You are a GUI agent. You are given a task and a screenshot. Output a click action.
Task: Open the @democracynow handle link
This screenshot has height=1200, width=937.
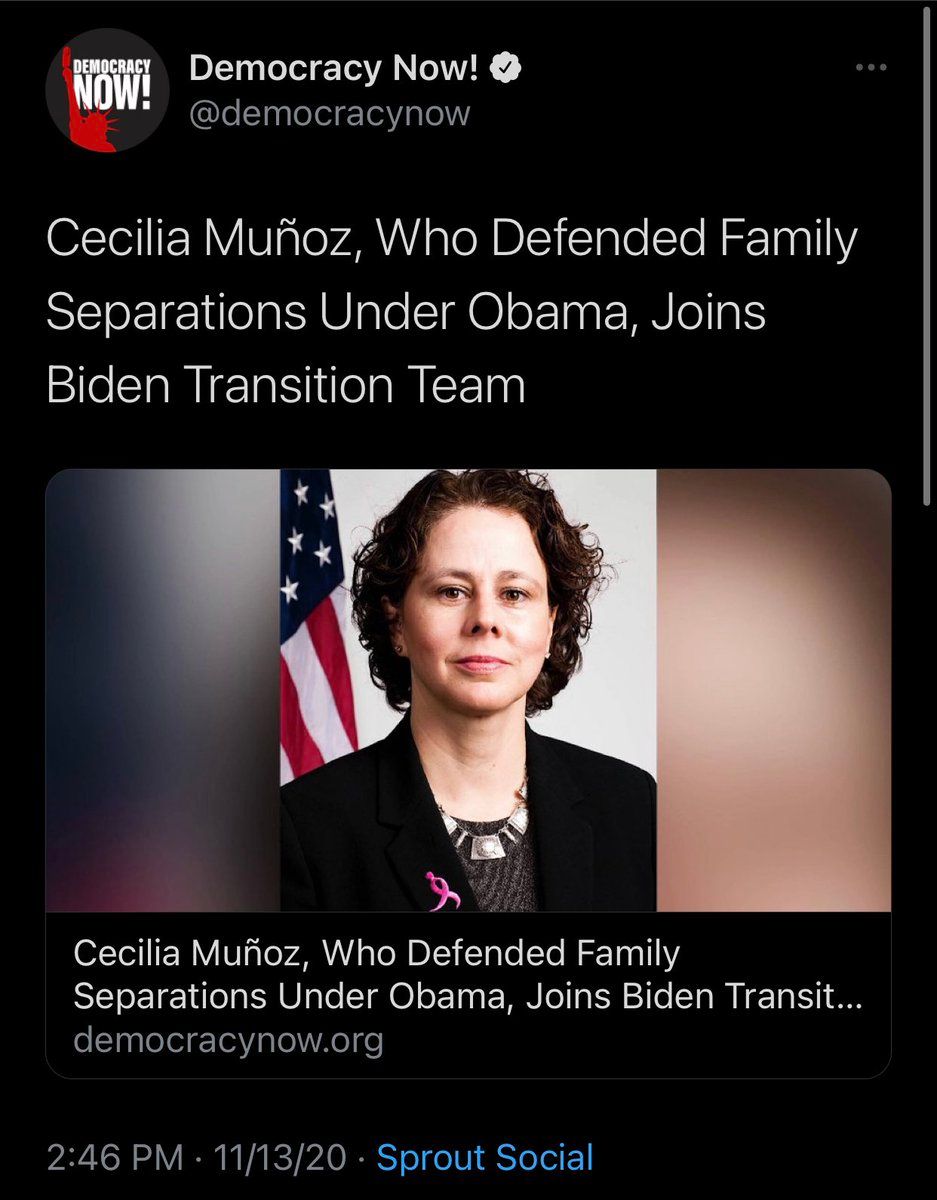click(x=329, y=113)
